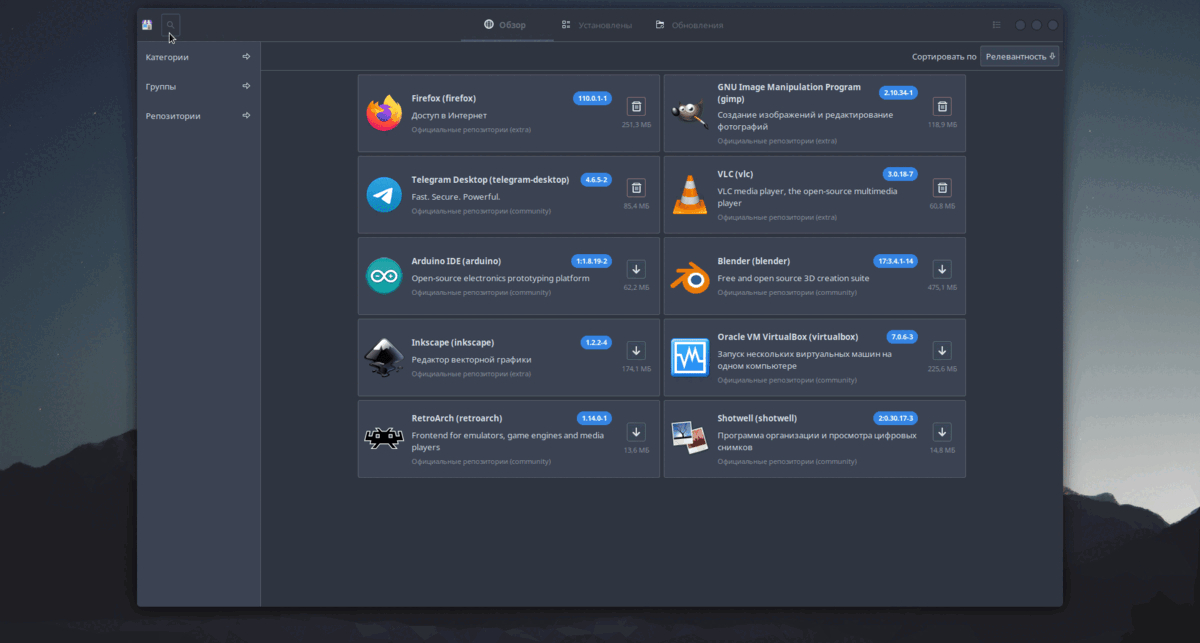1200x643 pixels.
Task: Open the VLC (vlc) title
Action: click(735, 174)
